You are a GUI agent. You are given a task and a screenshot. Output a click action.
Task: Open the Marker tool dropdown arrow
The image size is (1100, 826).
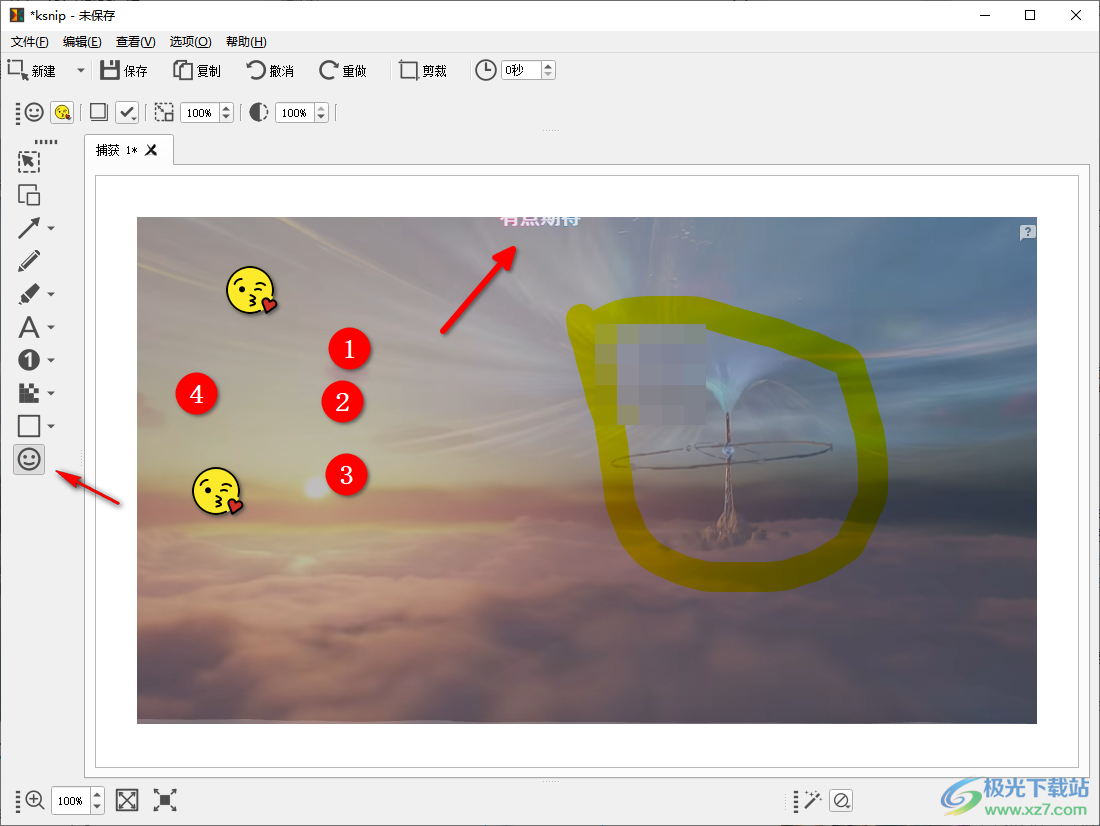coord(51,295)
